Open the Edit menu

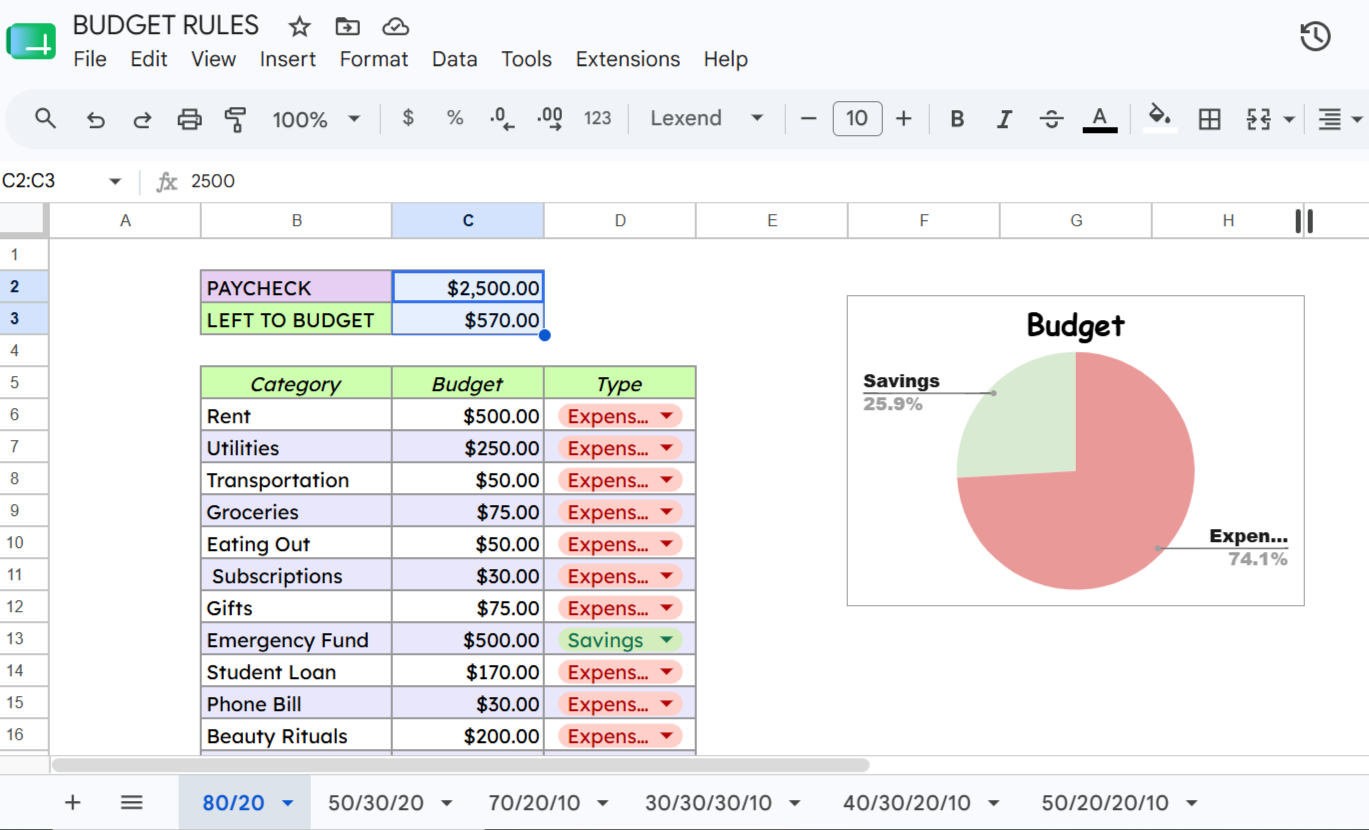[149, 59]
